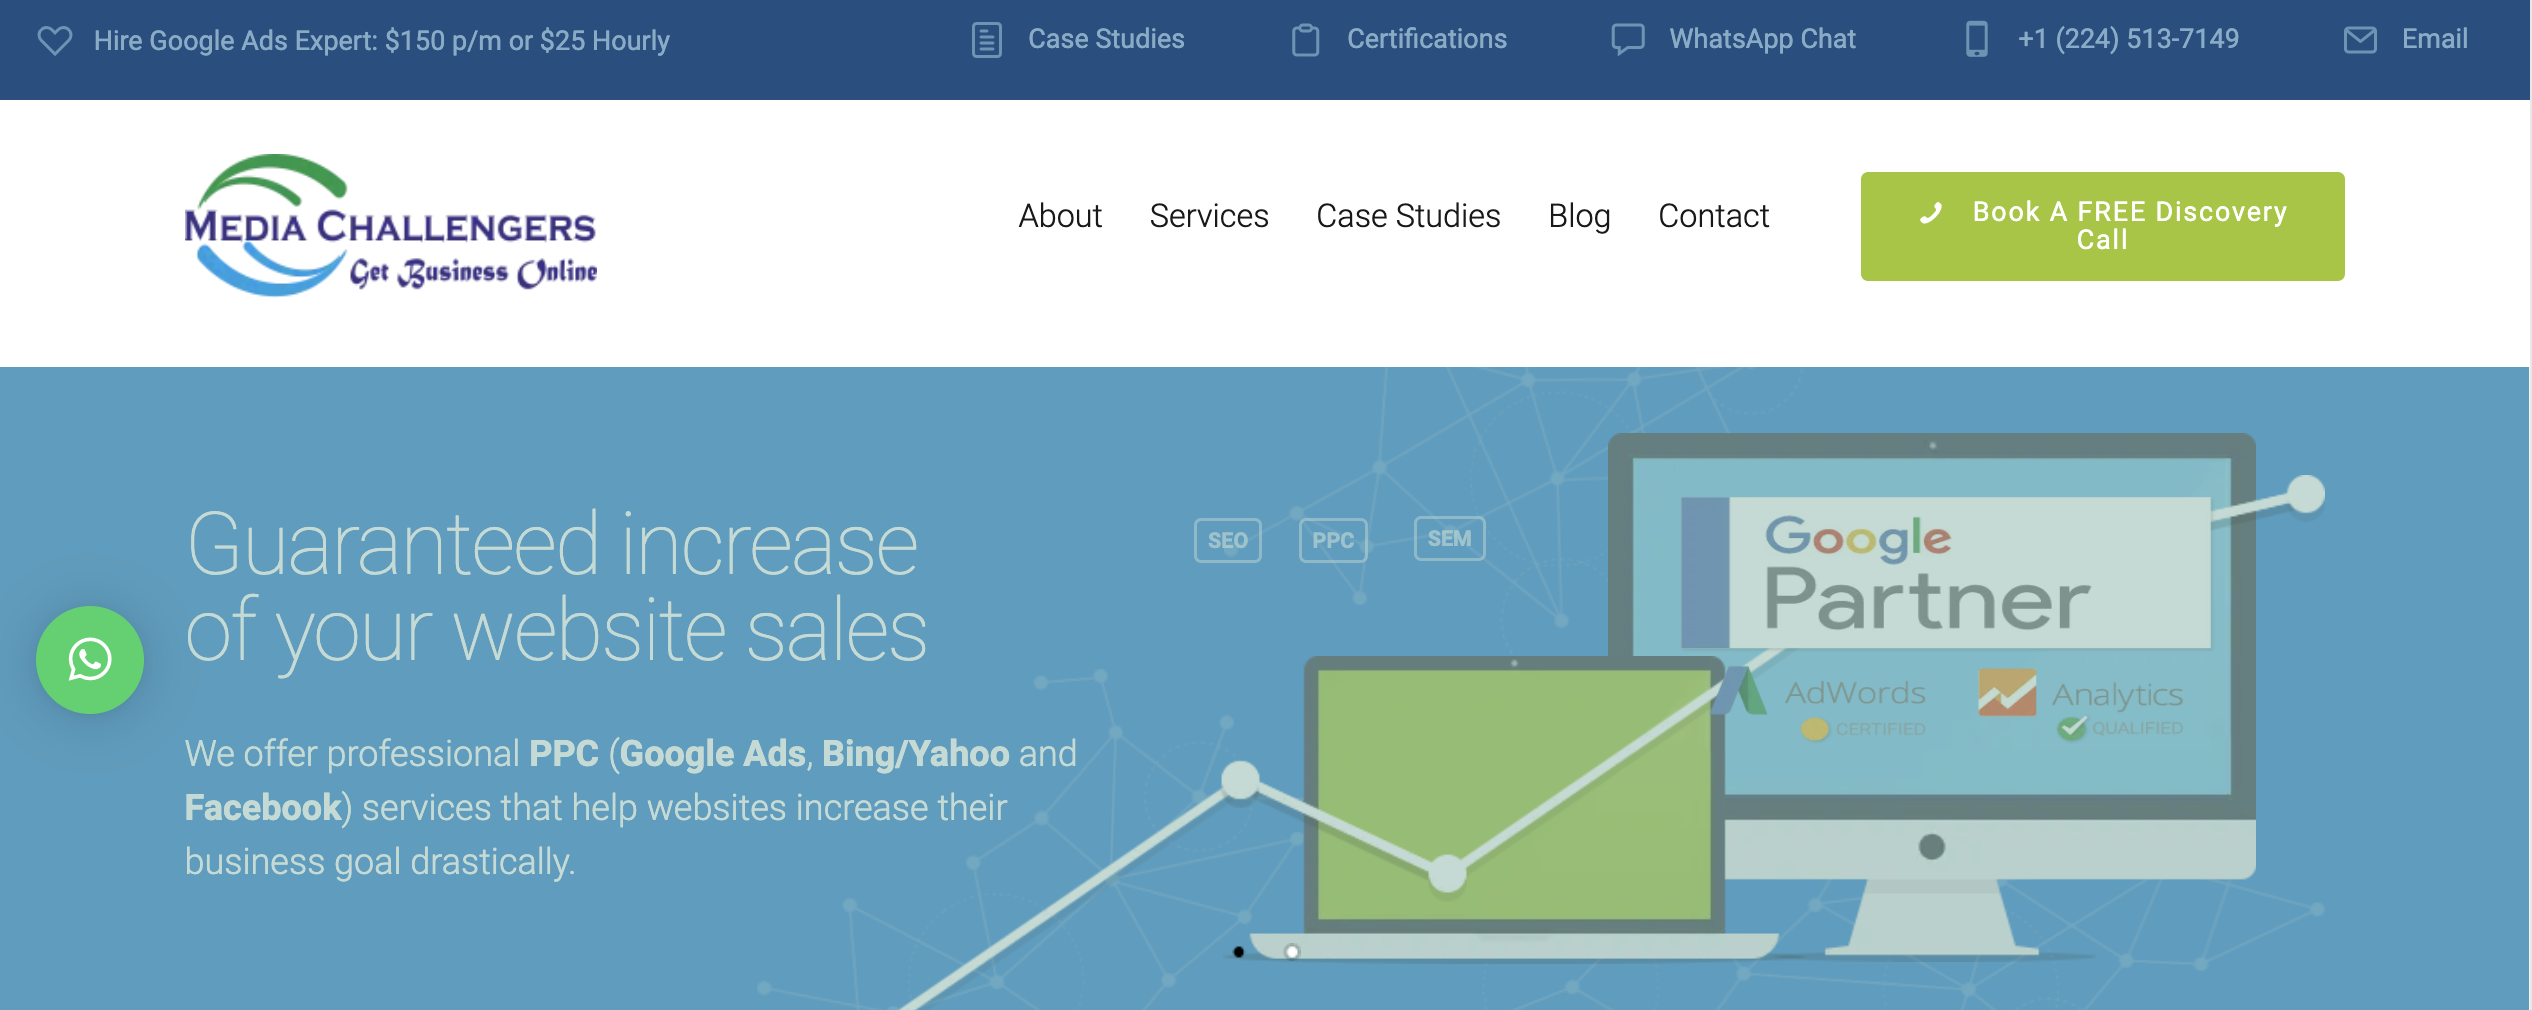Open the Certifications link
The width and height of the screenshot is (2532, 1010).
coord(1427,39)
